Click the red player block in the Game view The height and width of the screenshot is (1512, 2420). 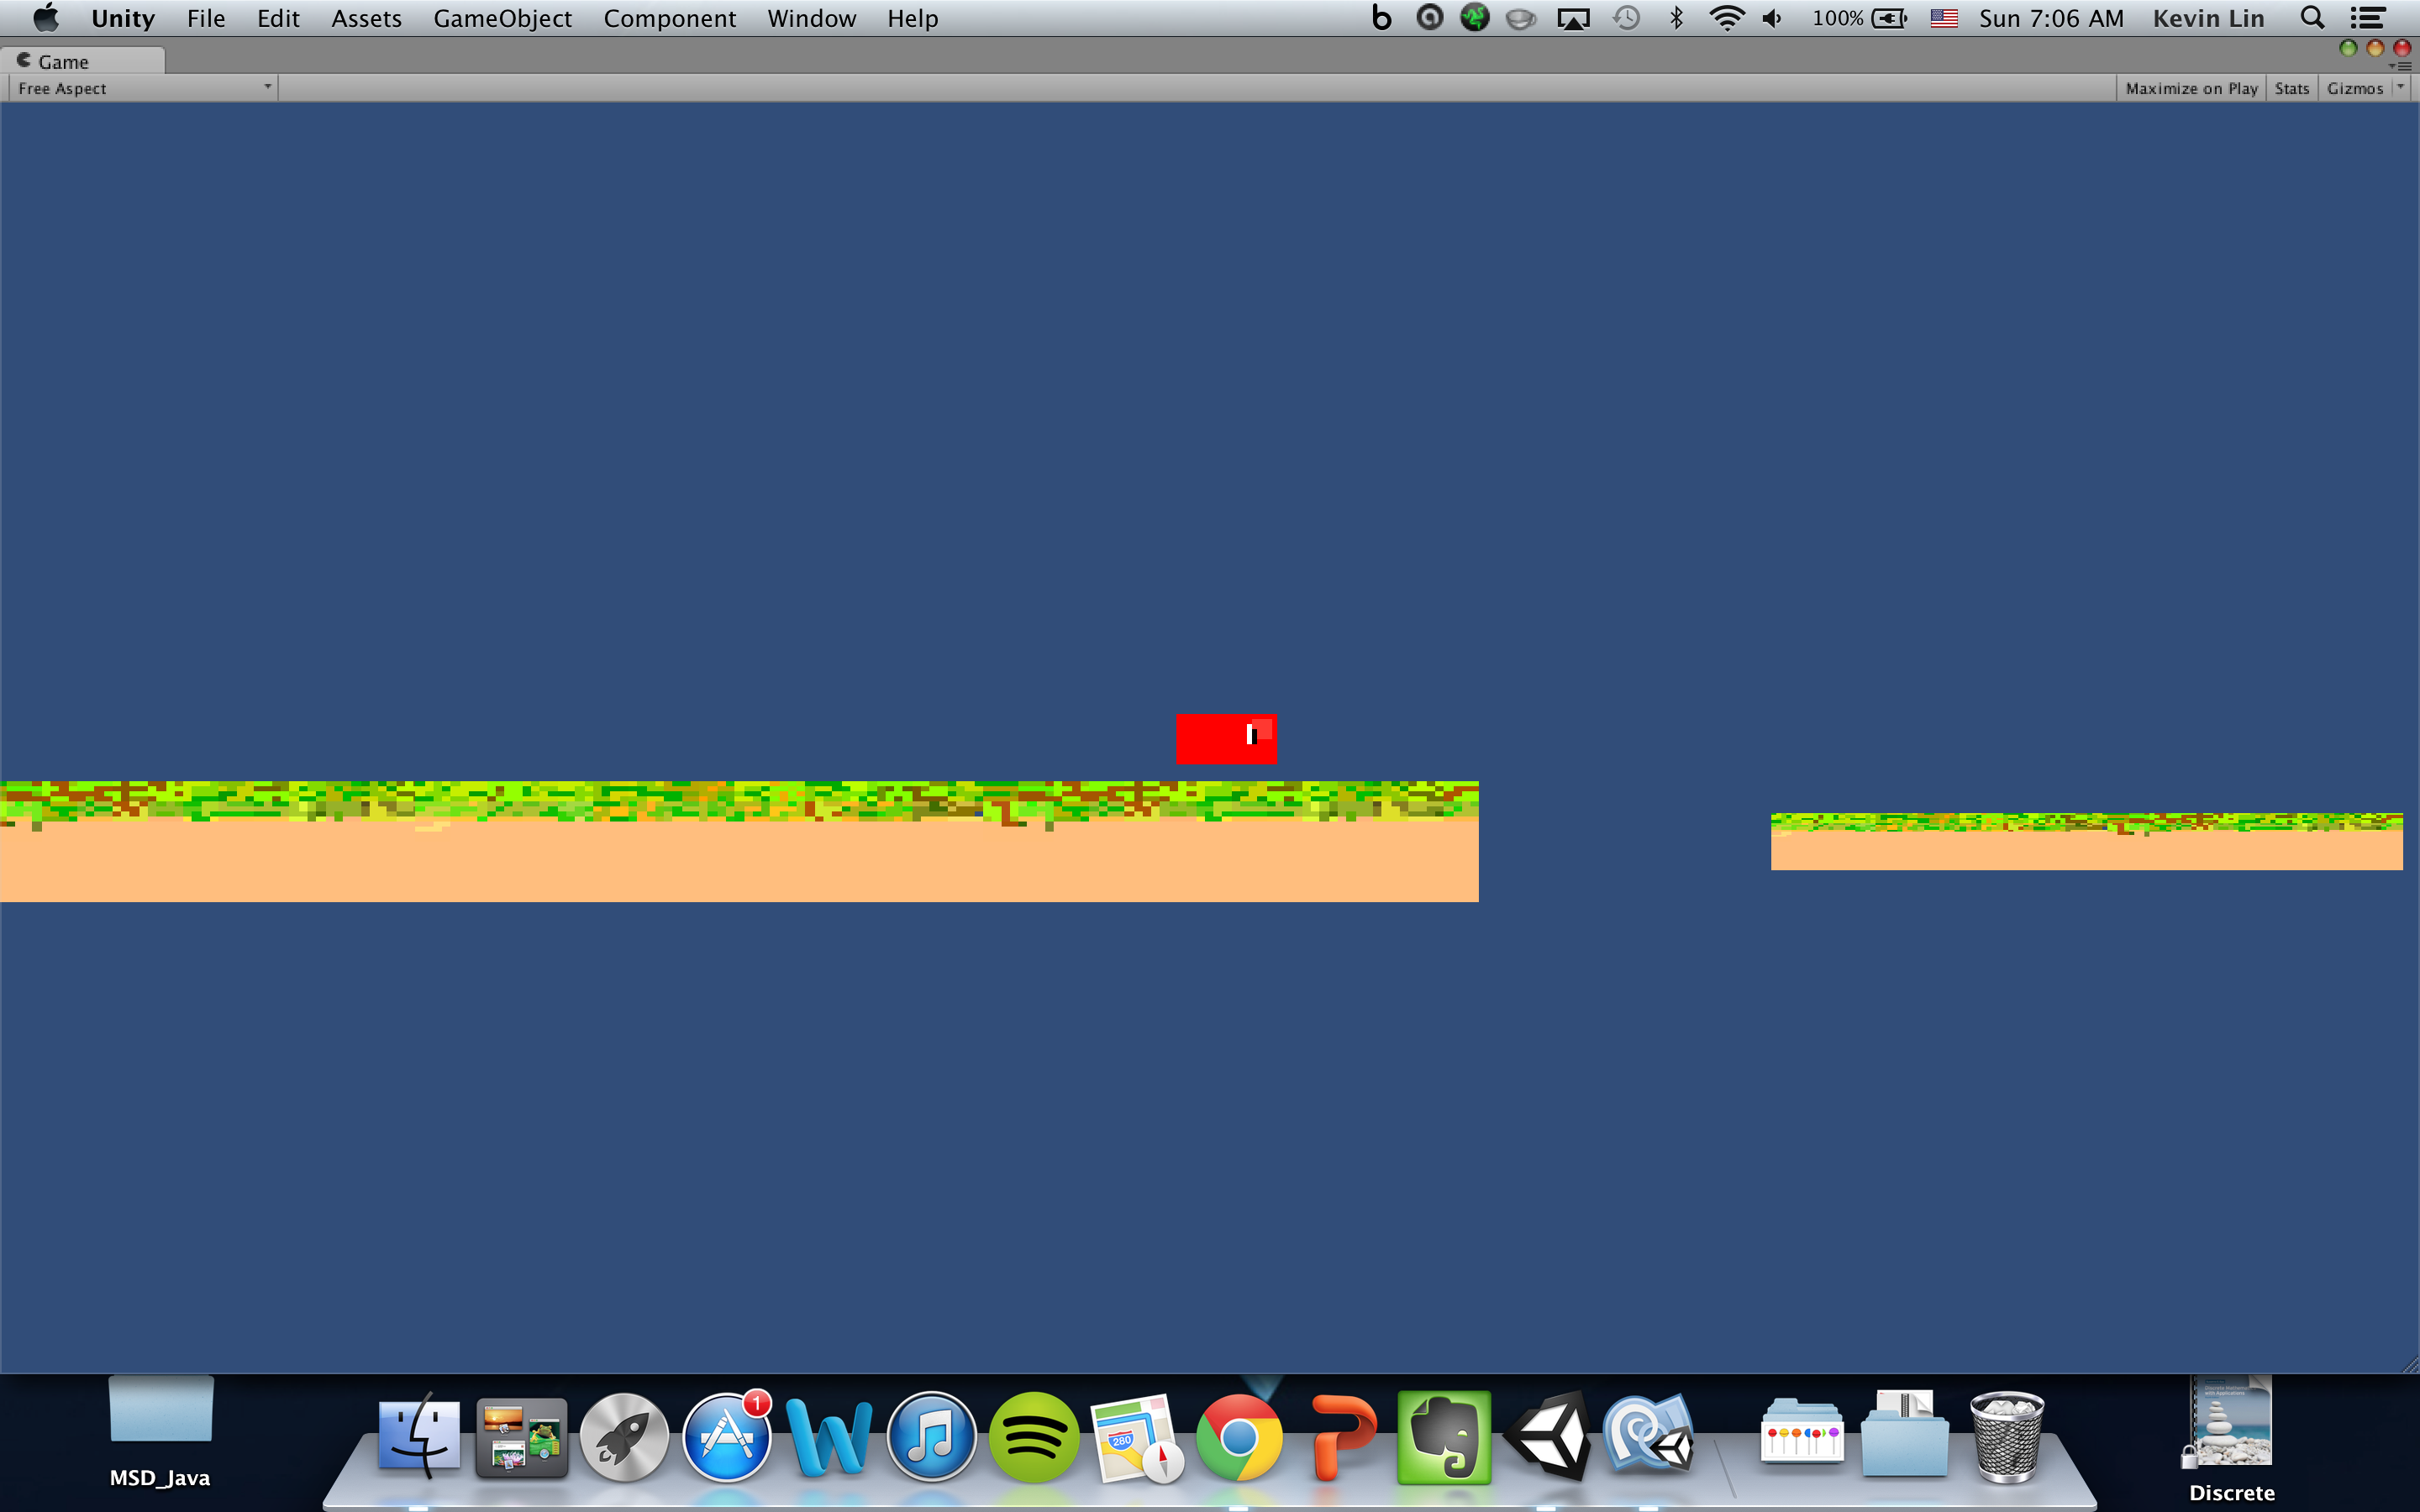tap(1225, 738)
